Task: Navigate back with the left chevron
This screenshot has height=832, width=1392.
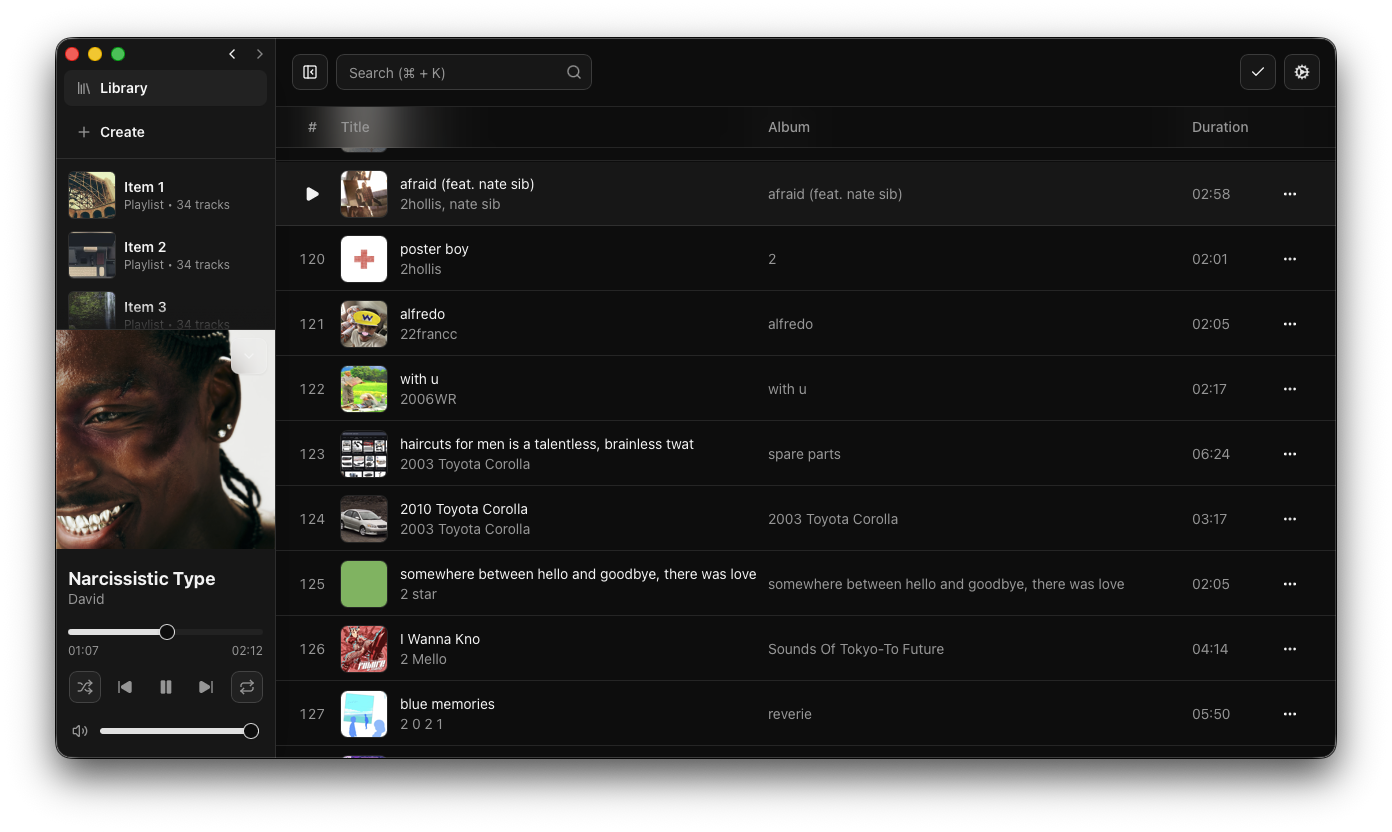Action: (x=232, y=54)
